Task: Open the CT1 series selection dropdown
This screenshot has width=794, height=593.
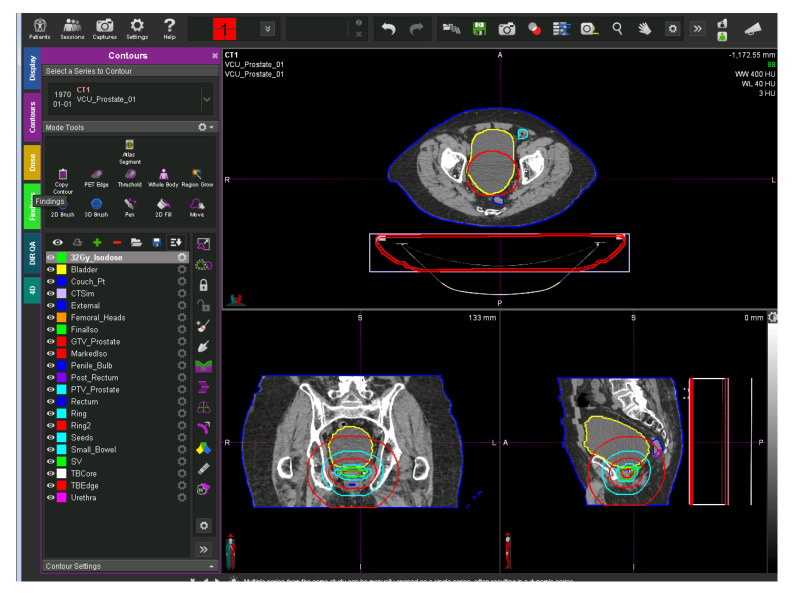Action: click(x=206, y=100)
